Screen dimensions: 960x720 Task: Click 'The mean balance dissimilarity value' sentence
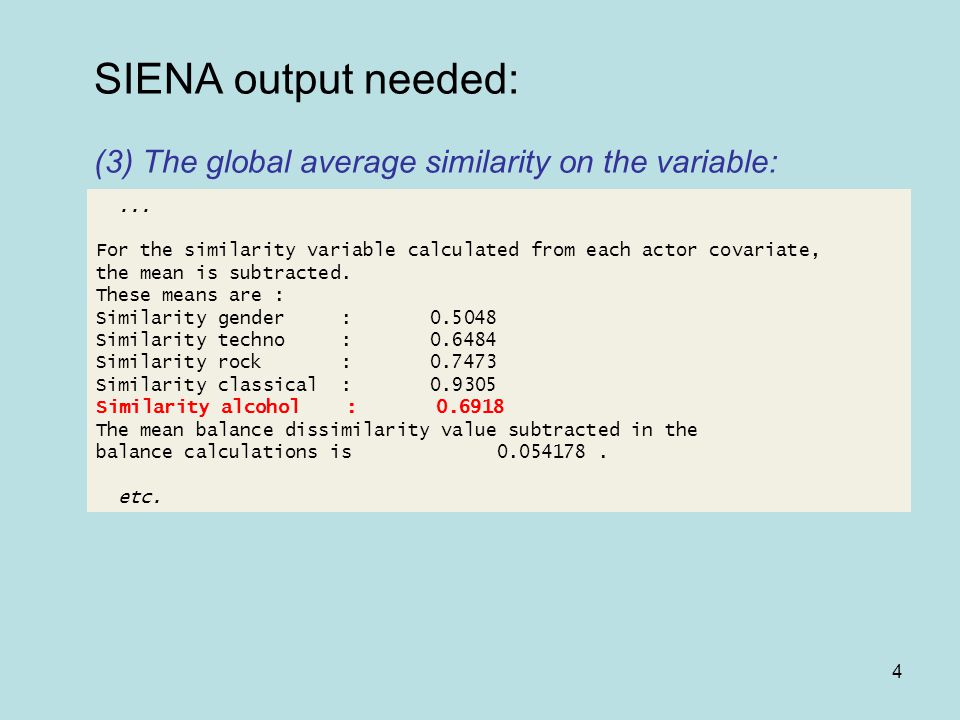(396, 429)
